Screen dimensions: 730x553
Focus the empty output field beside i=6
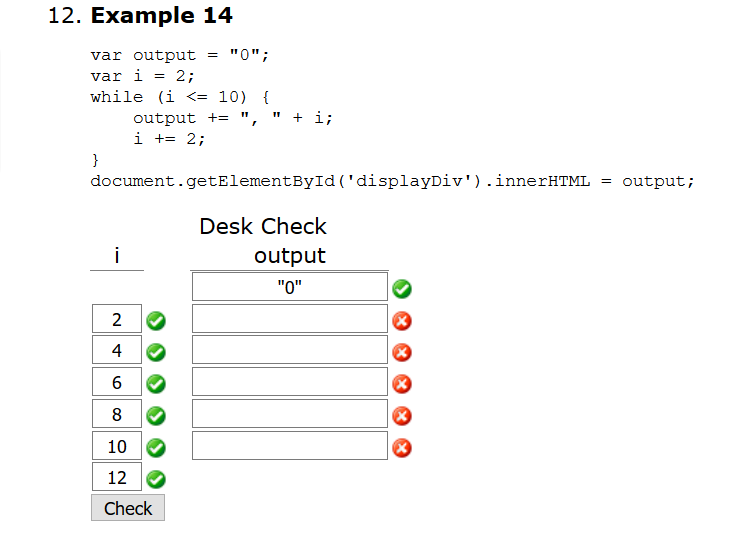290,382
